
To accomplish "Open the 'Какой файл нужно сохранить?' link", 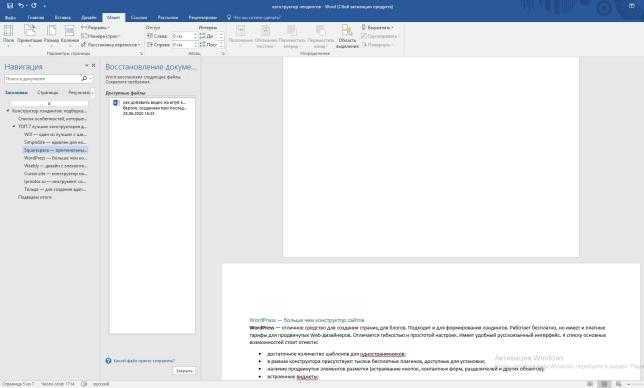I will 144,361.
